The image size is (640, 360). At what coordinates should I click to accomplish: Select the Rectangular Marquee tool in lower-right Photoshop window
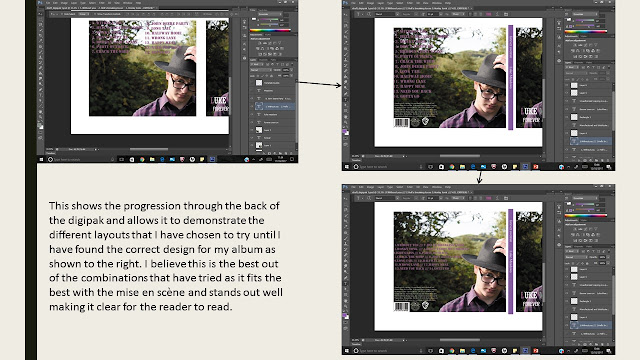pos(346,204)
